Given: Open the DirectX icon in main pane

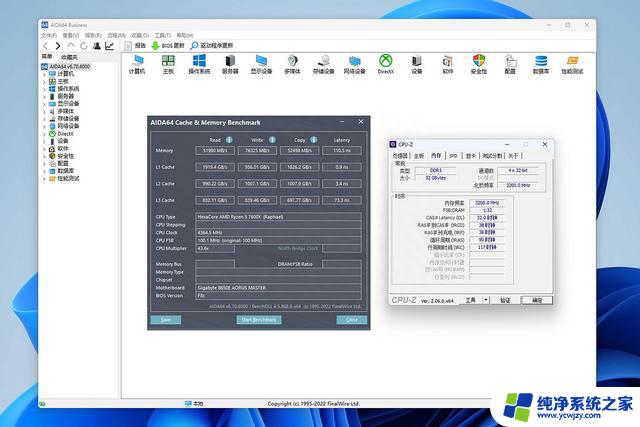Looking at the screenshot, I should point(386,64).
